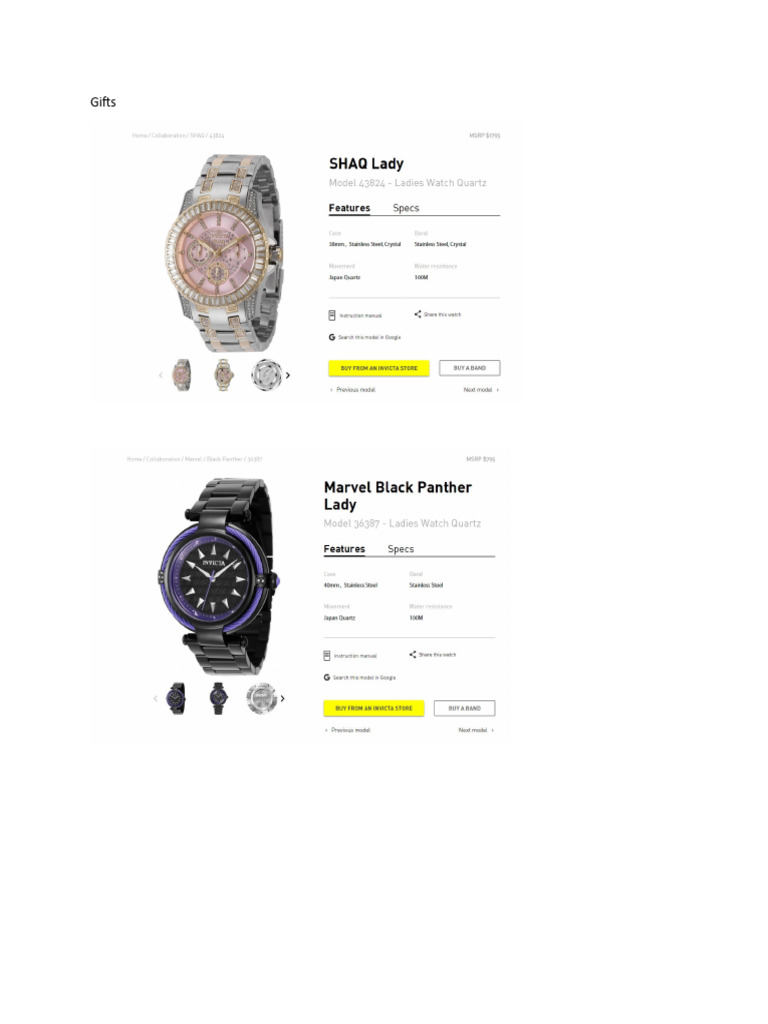Screen dimensions: 768x1024
Task: Advance SHAQ Lady thumbnails with right chevron
Action: point(288,375)
